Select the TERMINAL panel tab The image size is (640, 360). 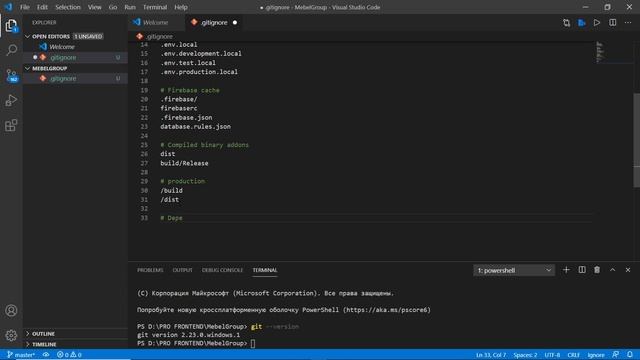(264, 270)
